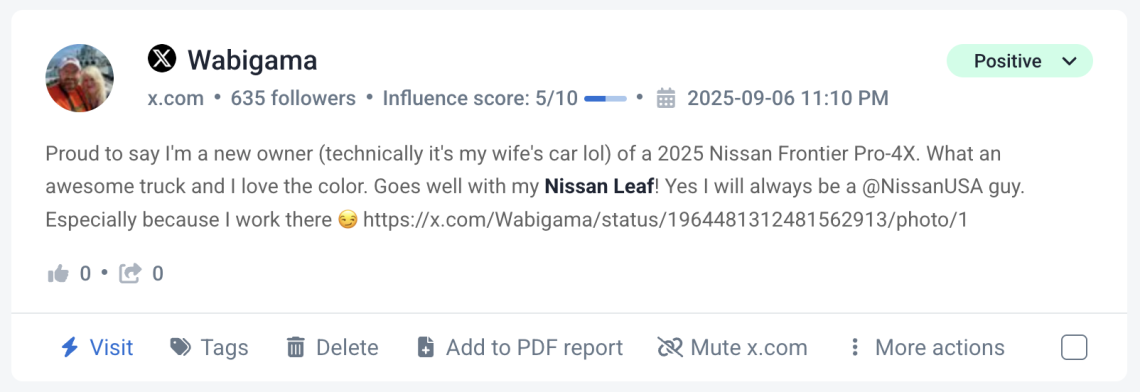Click the Wabigama profile picture

click(79, 78)
